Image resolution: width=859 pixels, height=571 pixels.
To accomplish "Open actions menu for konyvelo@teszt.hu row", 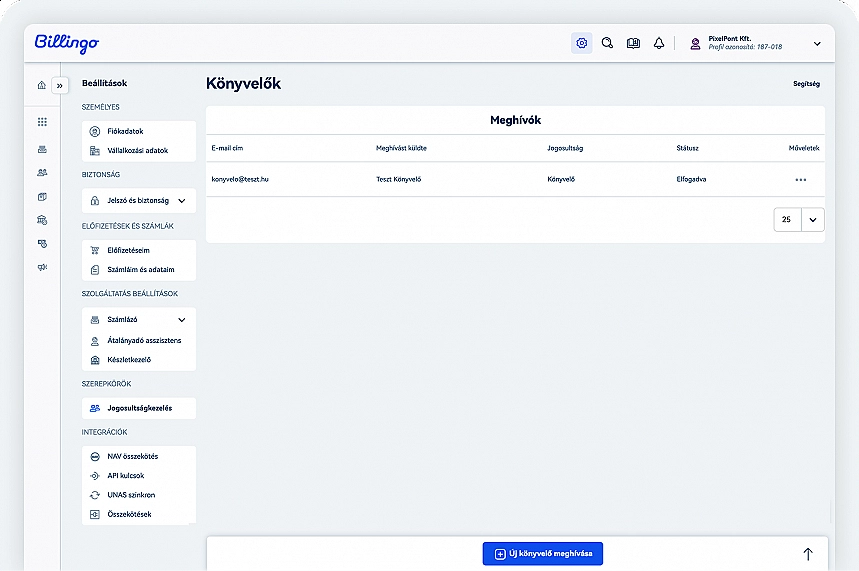I will pos(801,180).
